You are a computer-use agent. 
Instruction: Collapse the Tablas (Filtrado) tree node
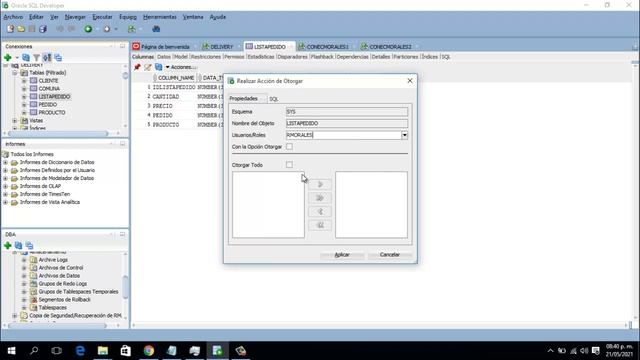pos(15,73)
